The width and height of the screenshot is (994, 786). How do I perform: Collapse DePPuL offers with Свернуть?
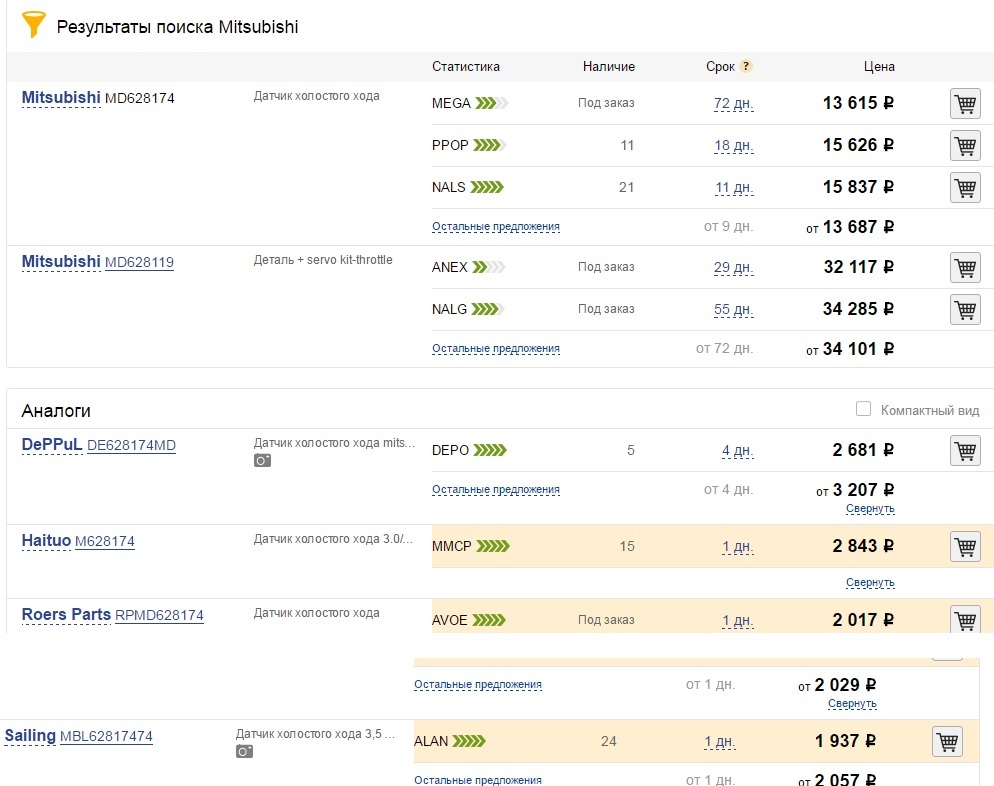click(869, 509)
